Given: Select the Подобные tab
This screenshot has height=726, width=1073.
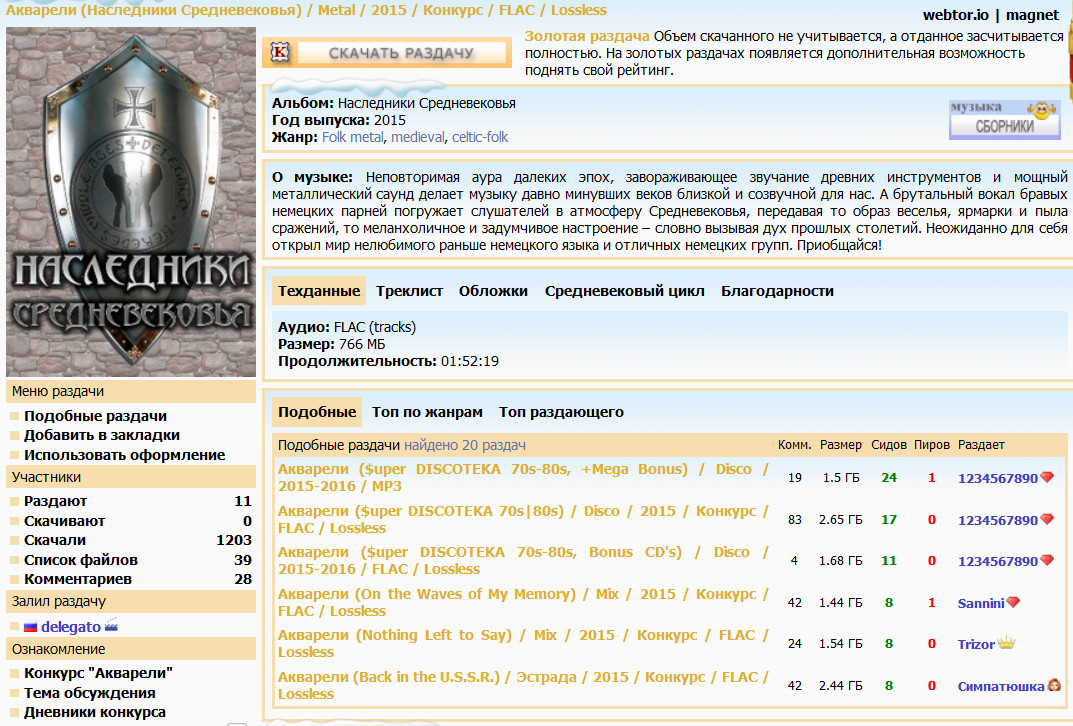Looking at the screenshot, I should tap(317, 412).
